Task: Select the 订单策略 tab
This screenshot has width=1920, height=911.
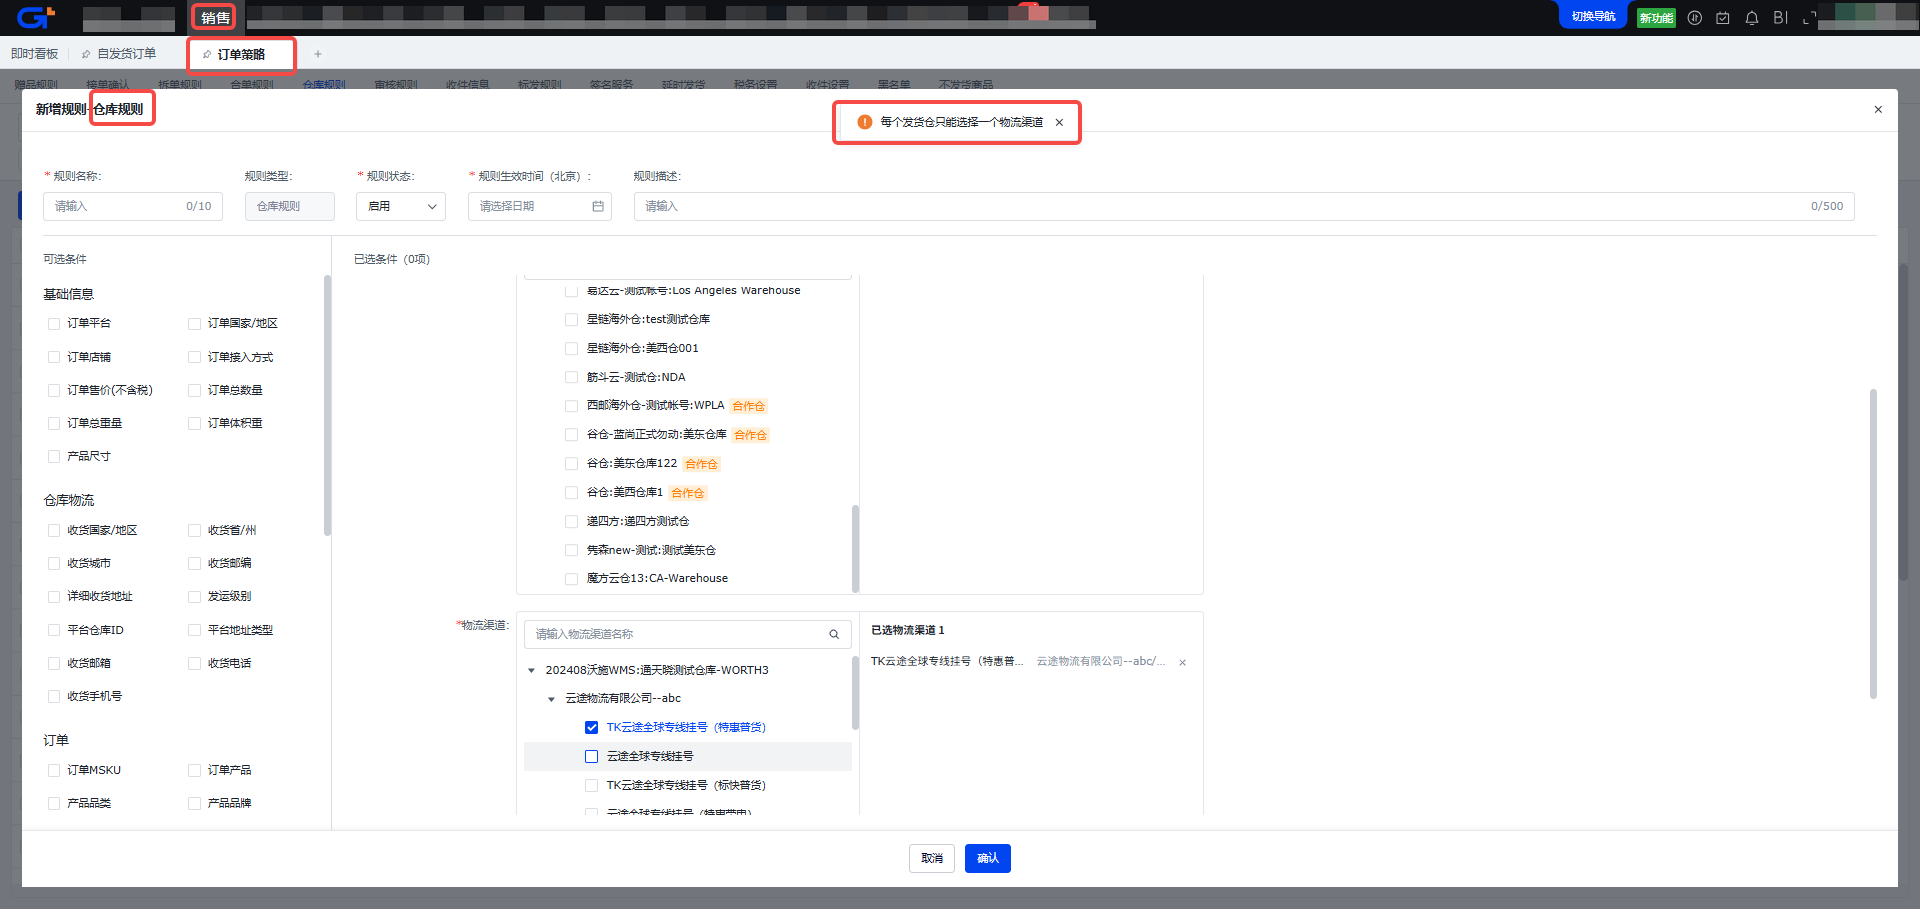Action: 241,55
